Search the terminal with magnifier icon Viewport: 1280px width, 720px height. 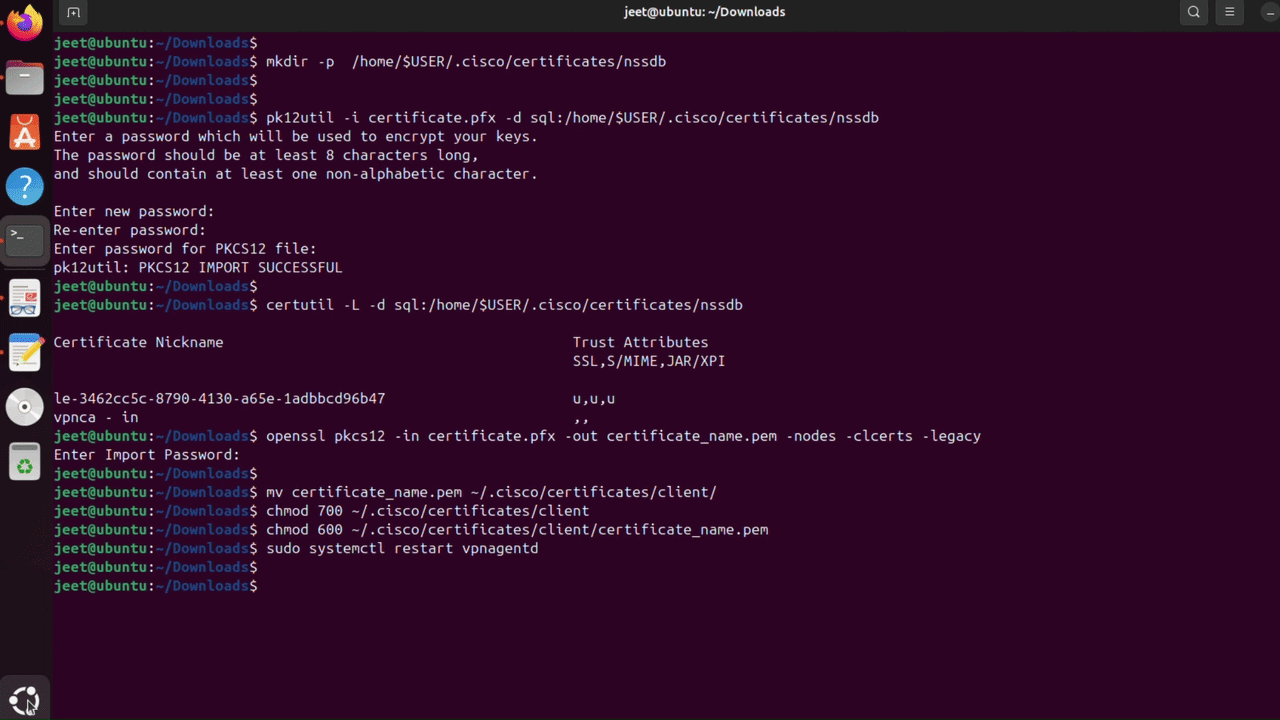[x=1194, y=12]
